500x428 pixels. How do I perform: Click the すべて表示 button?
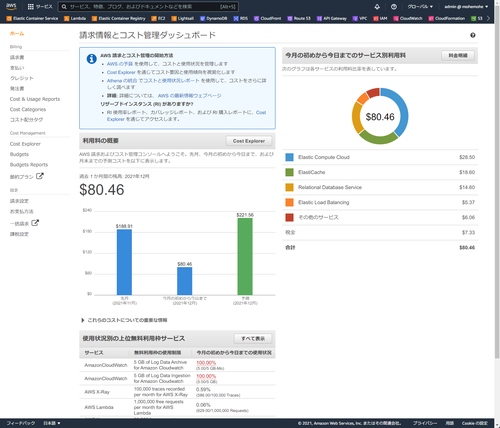(x=253, y=338)
